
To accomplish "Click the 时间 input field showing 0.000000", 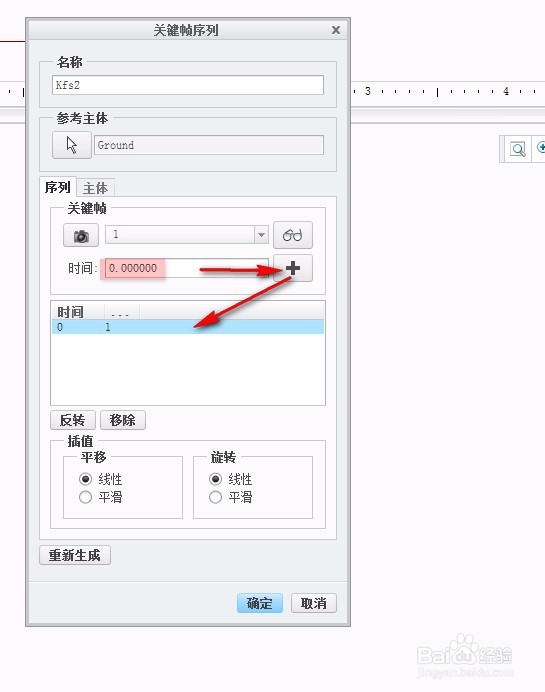I will click(x=187, y=268).
